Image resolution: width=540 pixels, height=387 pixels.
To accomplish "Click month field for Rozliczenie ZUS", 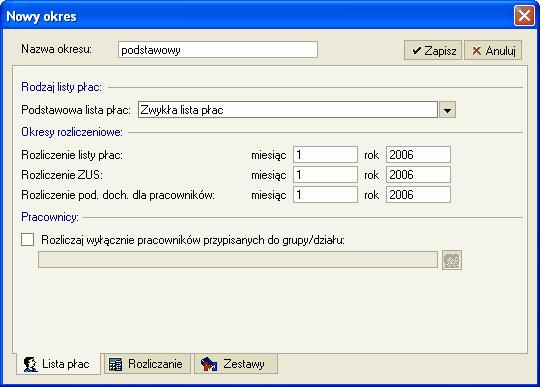I will coord(325,175).
